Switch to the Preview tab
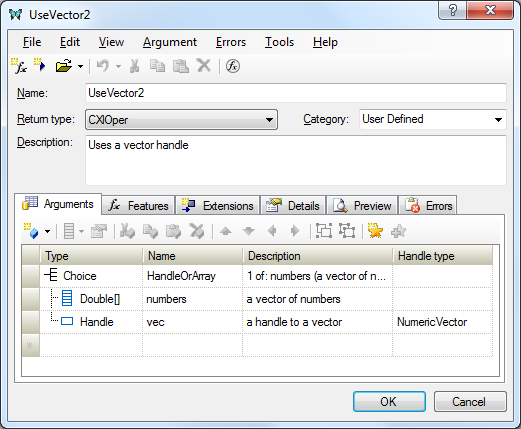Viewport: 521px width, 429px height. pos(363,205)
